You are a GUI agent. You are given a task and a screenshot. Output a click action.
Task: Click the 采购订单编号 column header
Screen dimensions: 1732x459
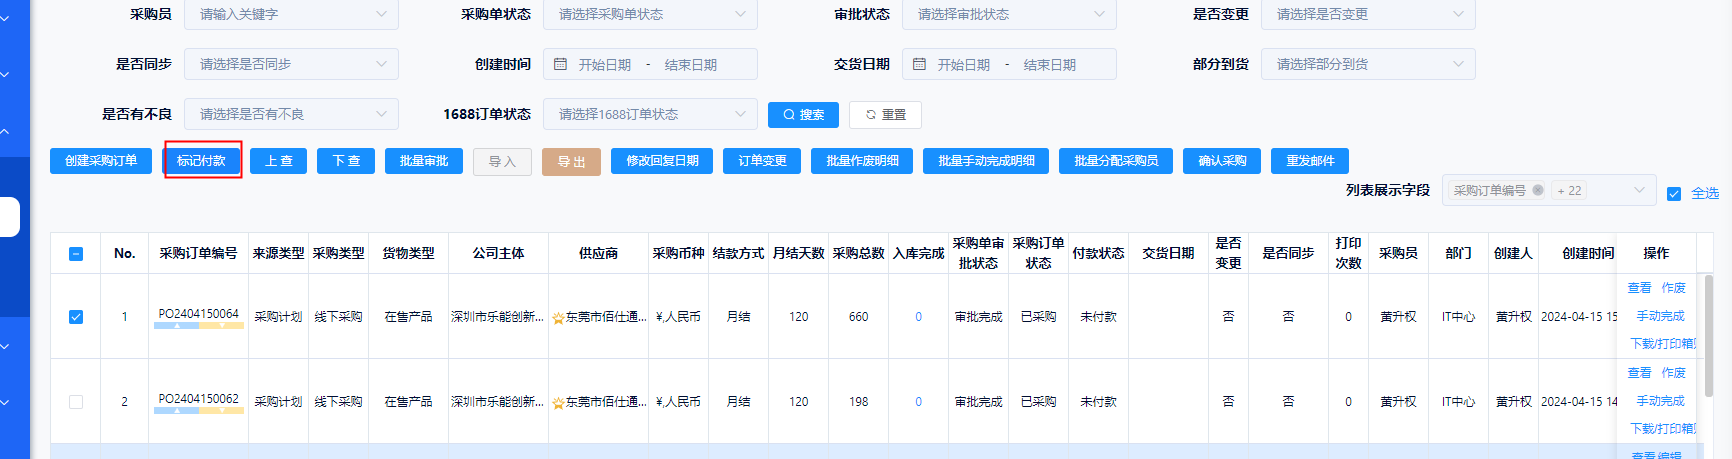(x=199, y=254)
